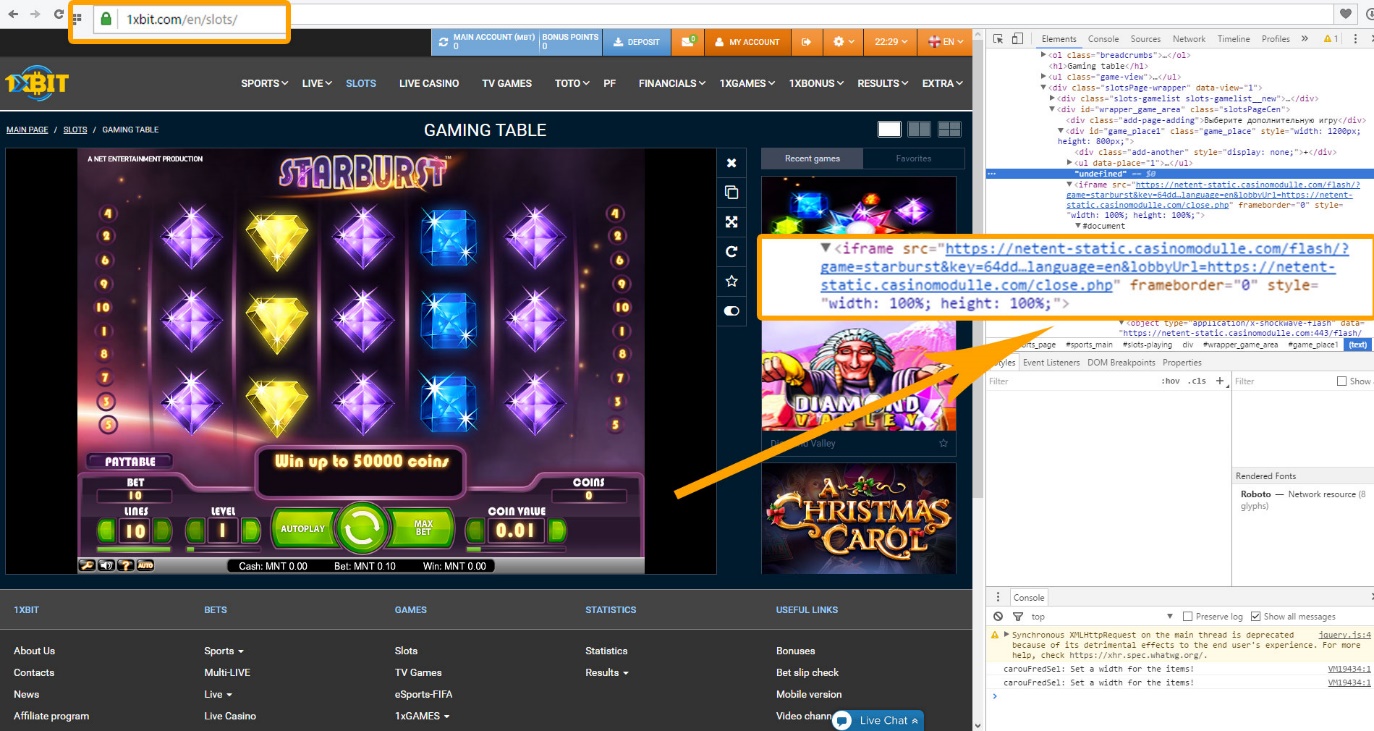Increase number of lines
1374x731 pixels.
161,530
